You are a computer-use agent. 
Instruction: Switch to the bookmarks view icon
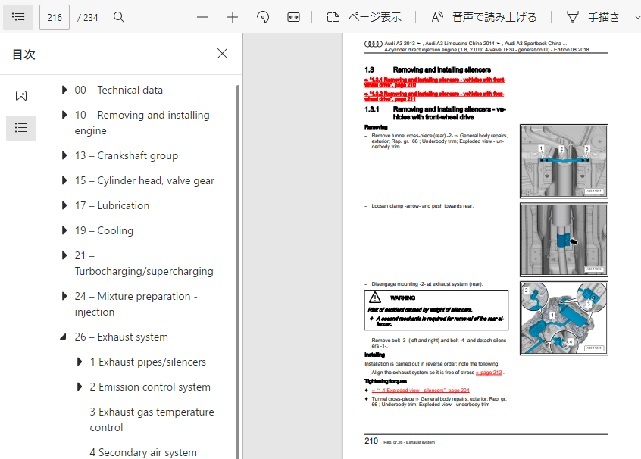(21, 96)
